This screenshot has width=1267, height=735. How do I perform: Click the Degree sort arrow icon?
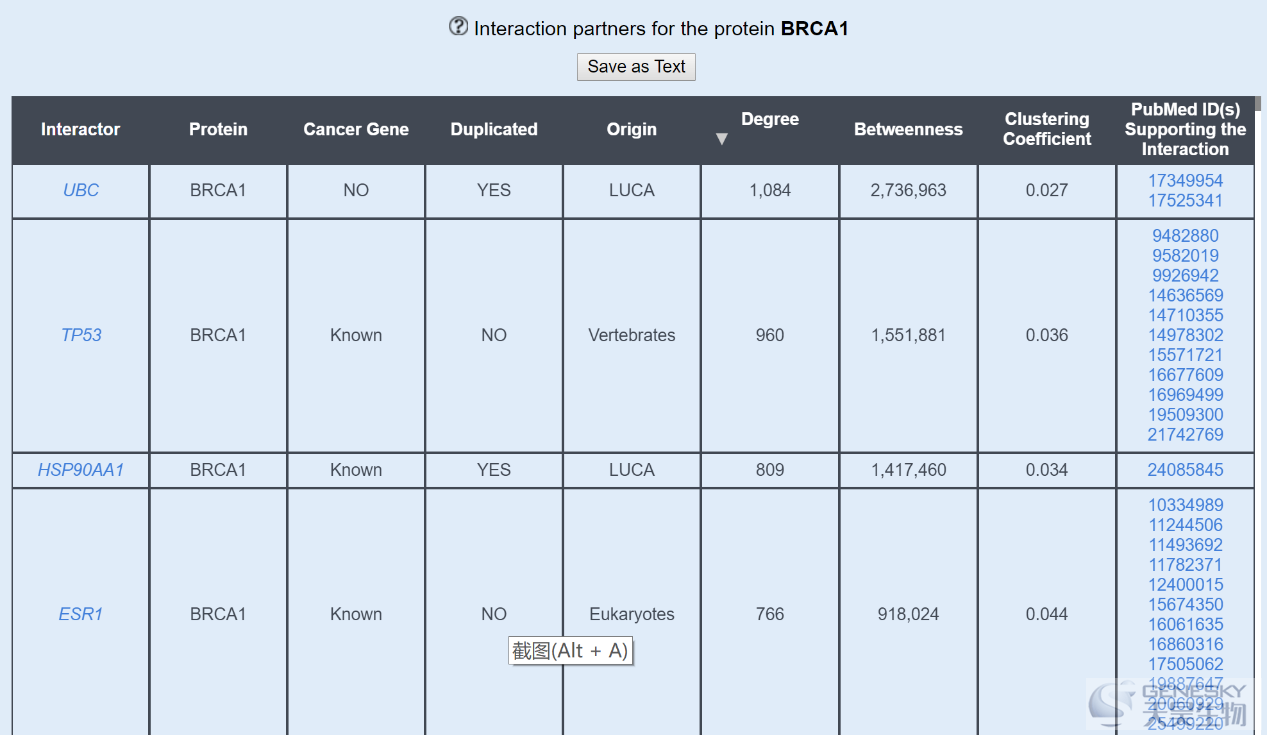pos(722,139)
